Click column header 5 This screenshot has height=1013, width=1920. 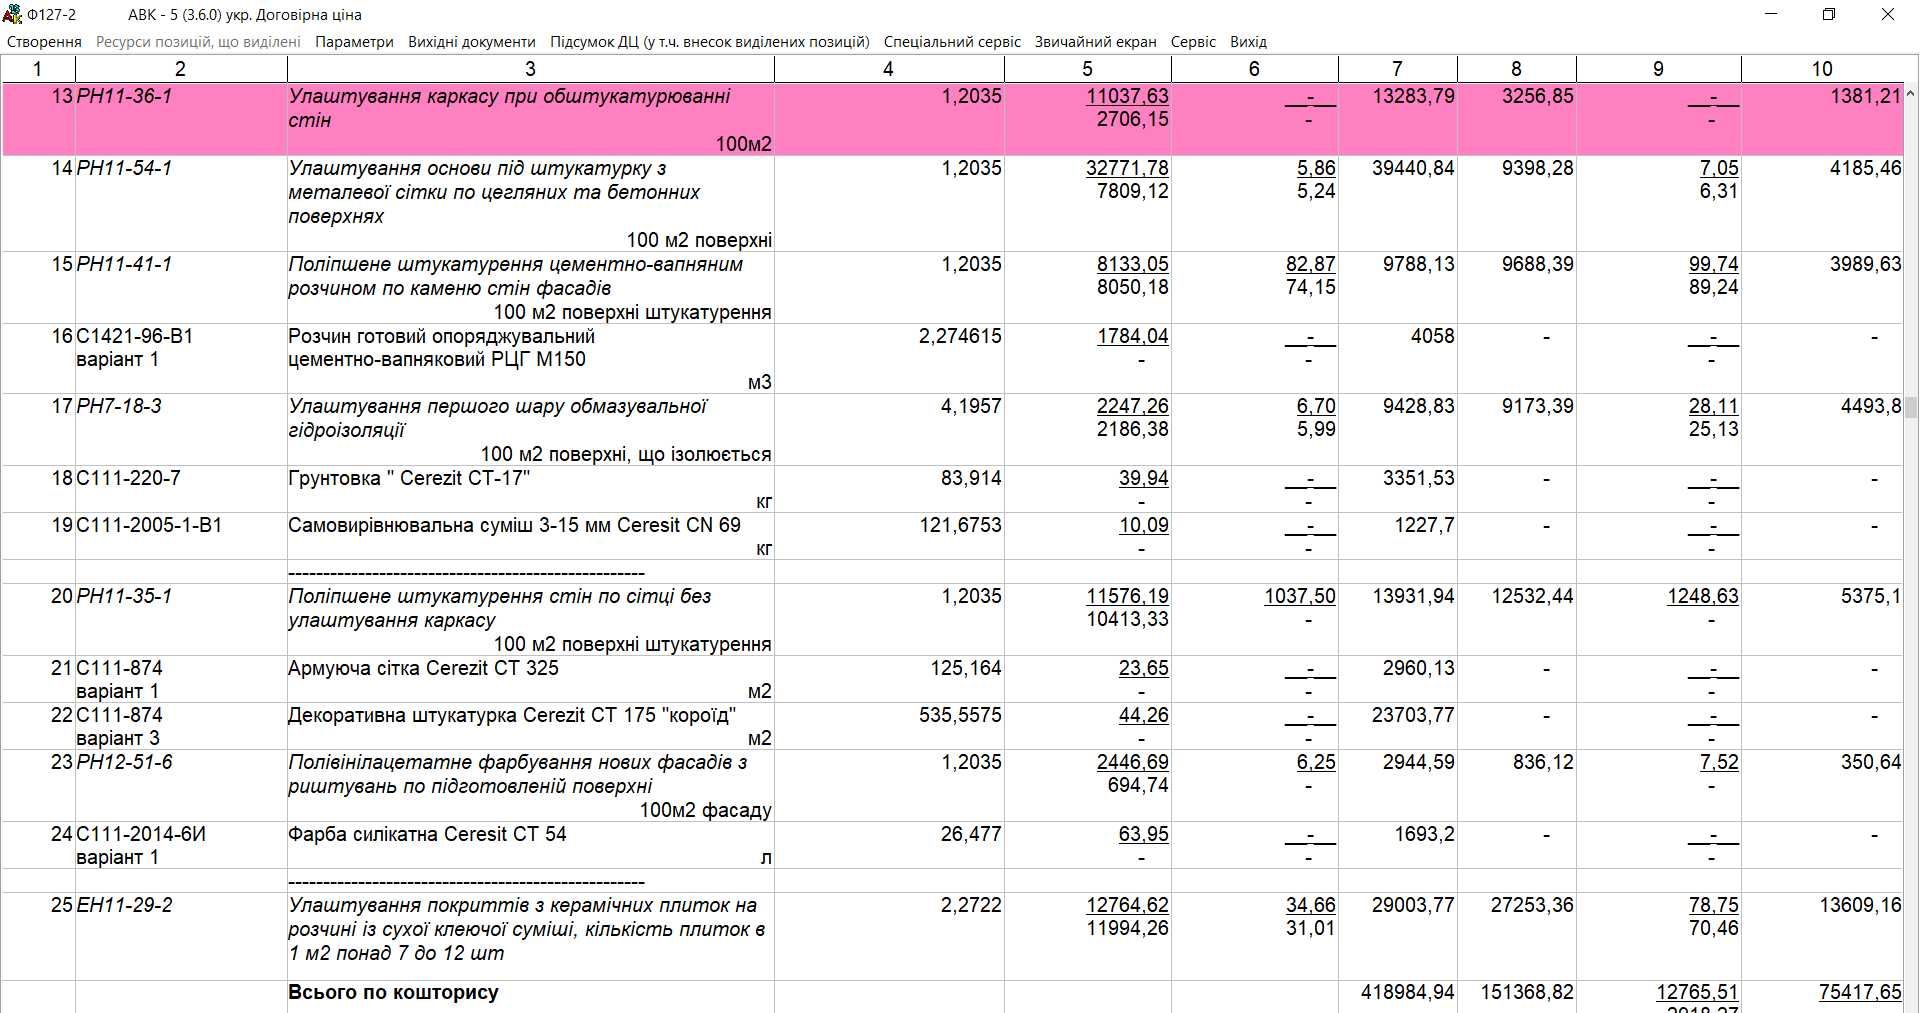point(1087,69)
